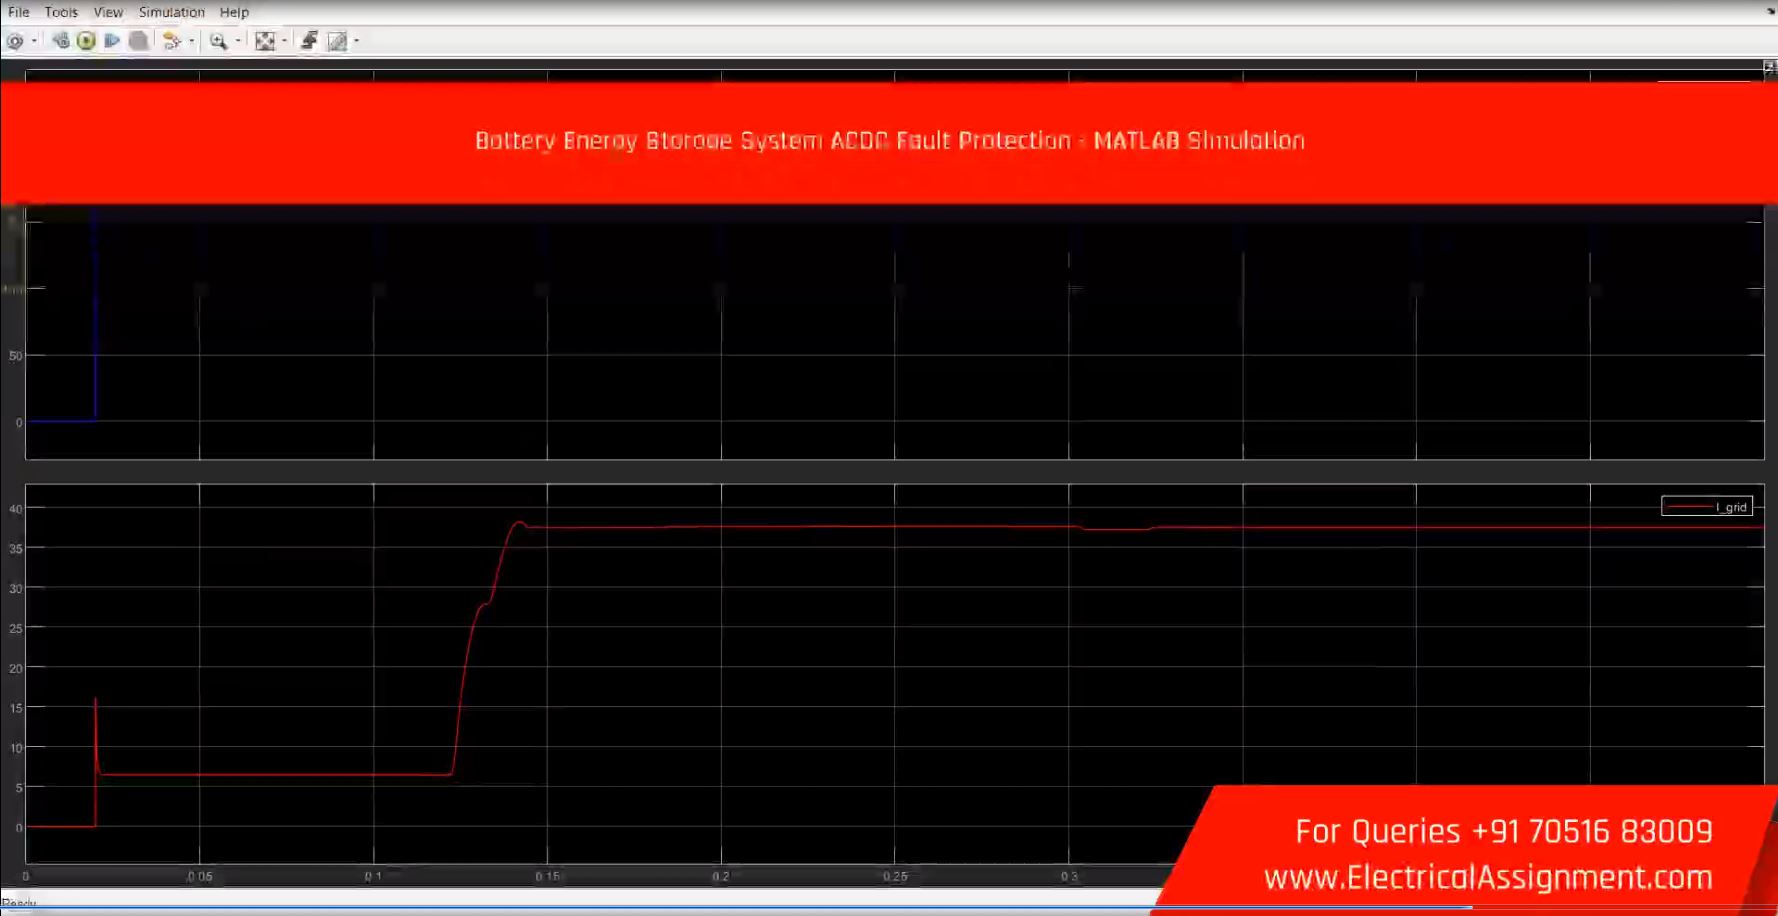Click the Step Forward toolbar icon
This screenshot has width=1778, height=916.
112,41
